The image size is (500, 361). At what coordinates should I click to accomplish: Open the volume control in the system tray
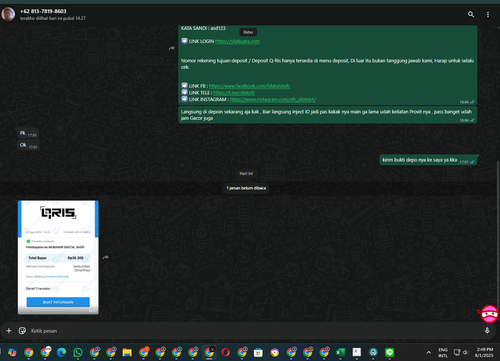tap(465, 352)
